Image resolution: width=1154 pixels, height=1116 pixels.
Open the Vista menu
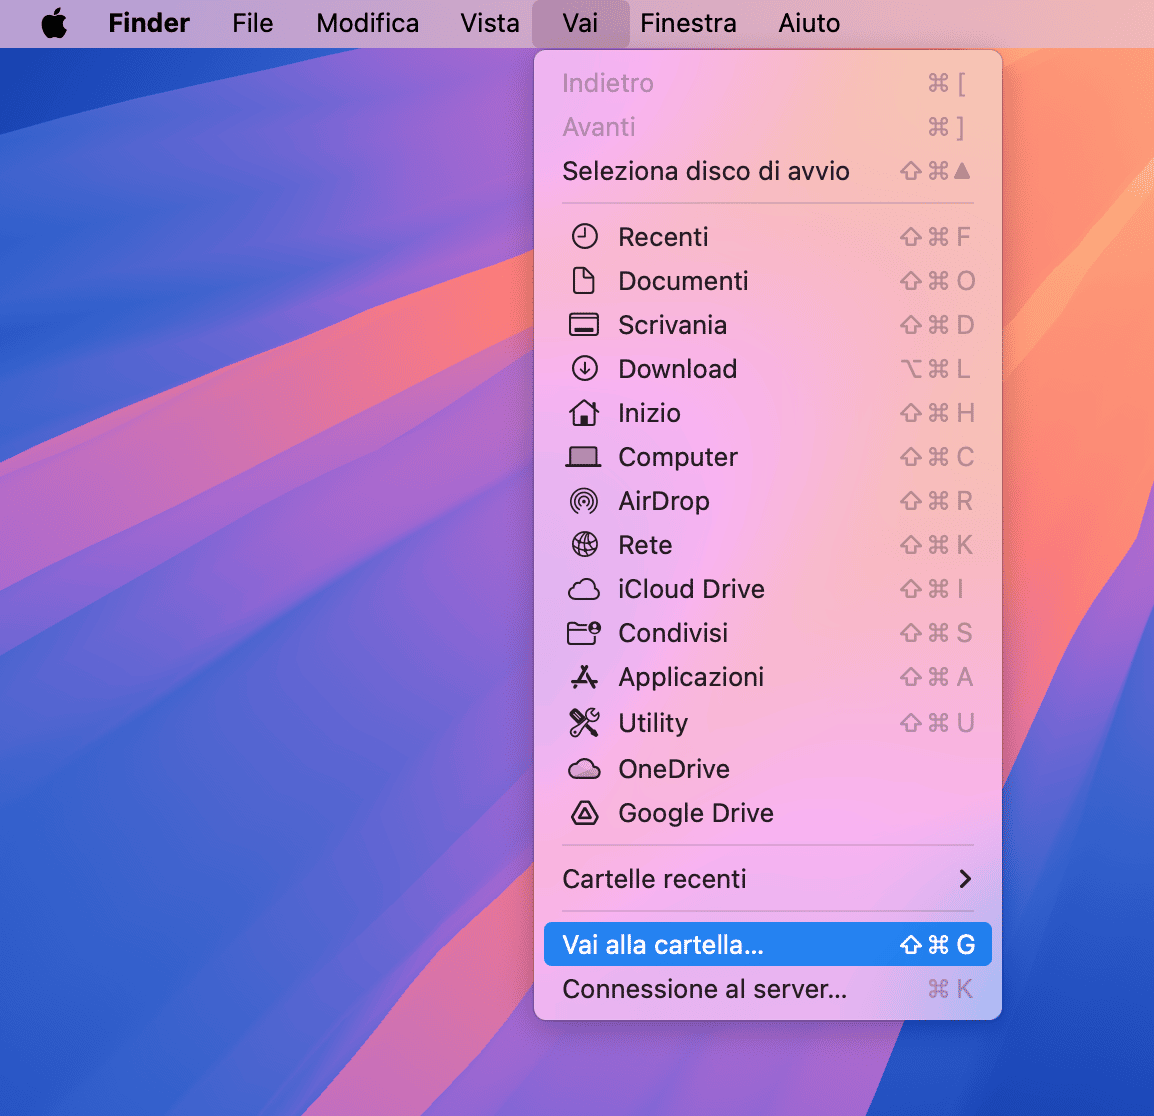click(x=489, y=23)
